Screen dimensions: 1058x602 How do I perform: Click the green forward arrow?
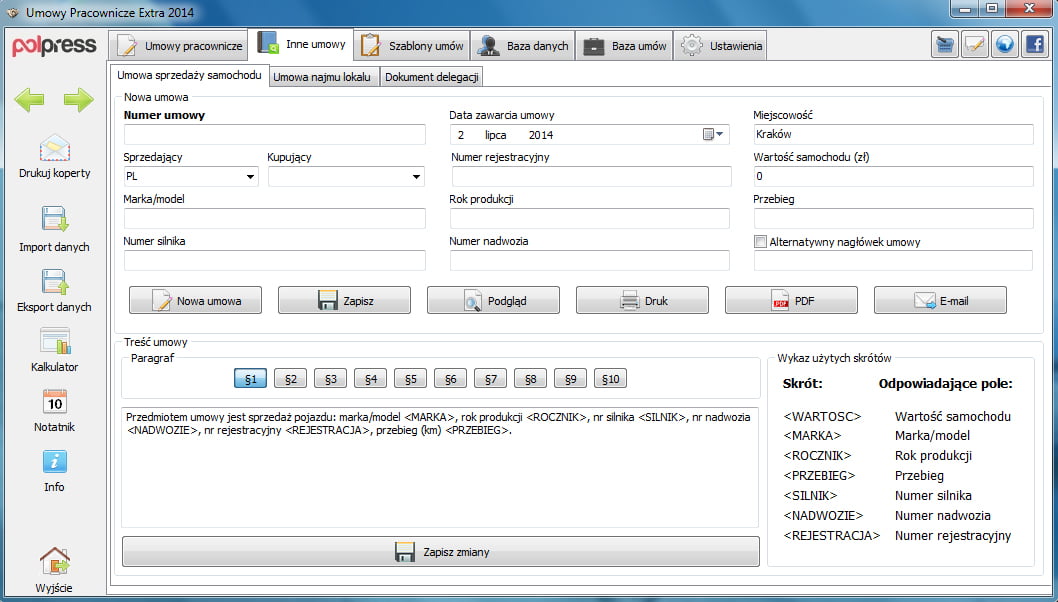click(x=78, y=99)
